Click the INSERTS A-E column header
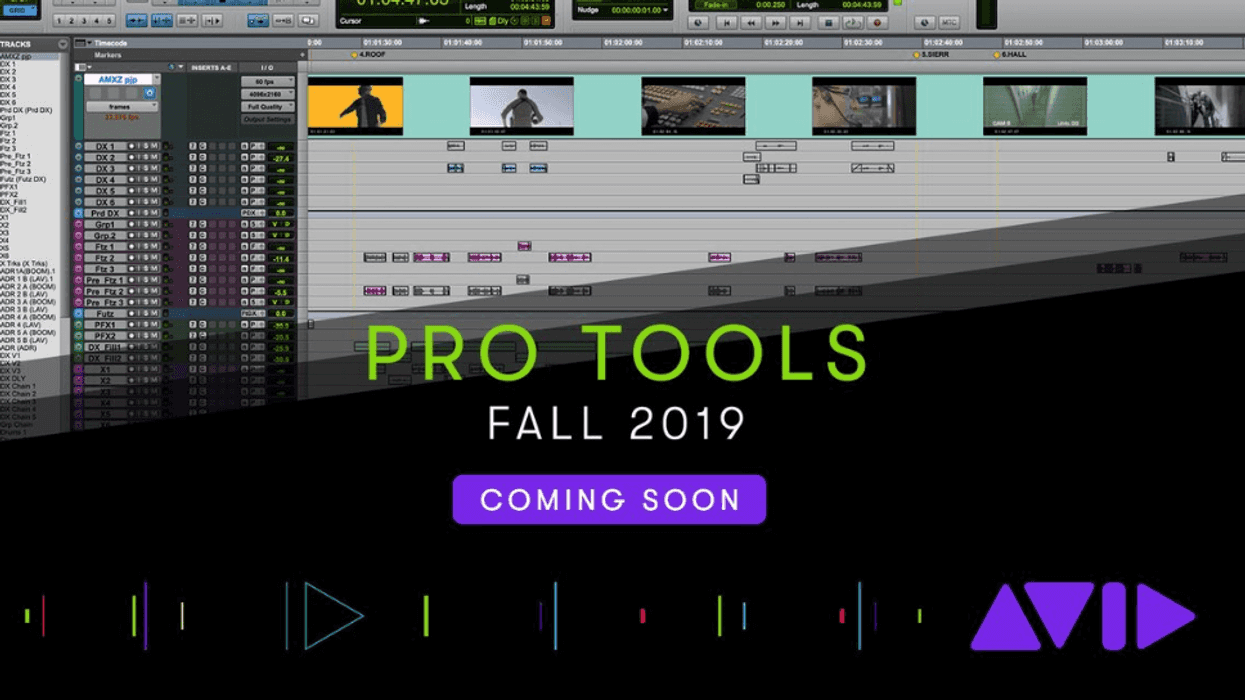The height and width of the screenshot is (700, 1245). 212,67
